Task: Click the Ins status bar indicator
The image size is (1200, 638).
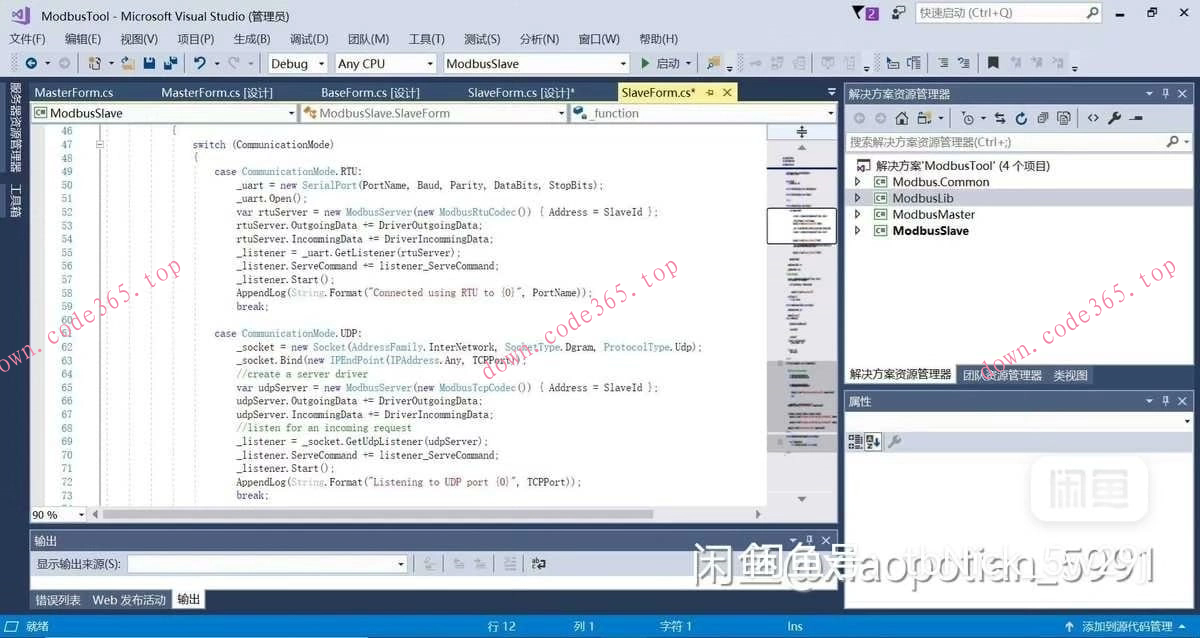Action: pyautogui.click(x=795, y=626)
